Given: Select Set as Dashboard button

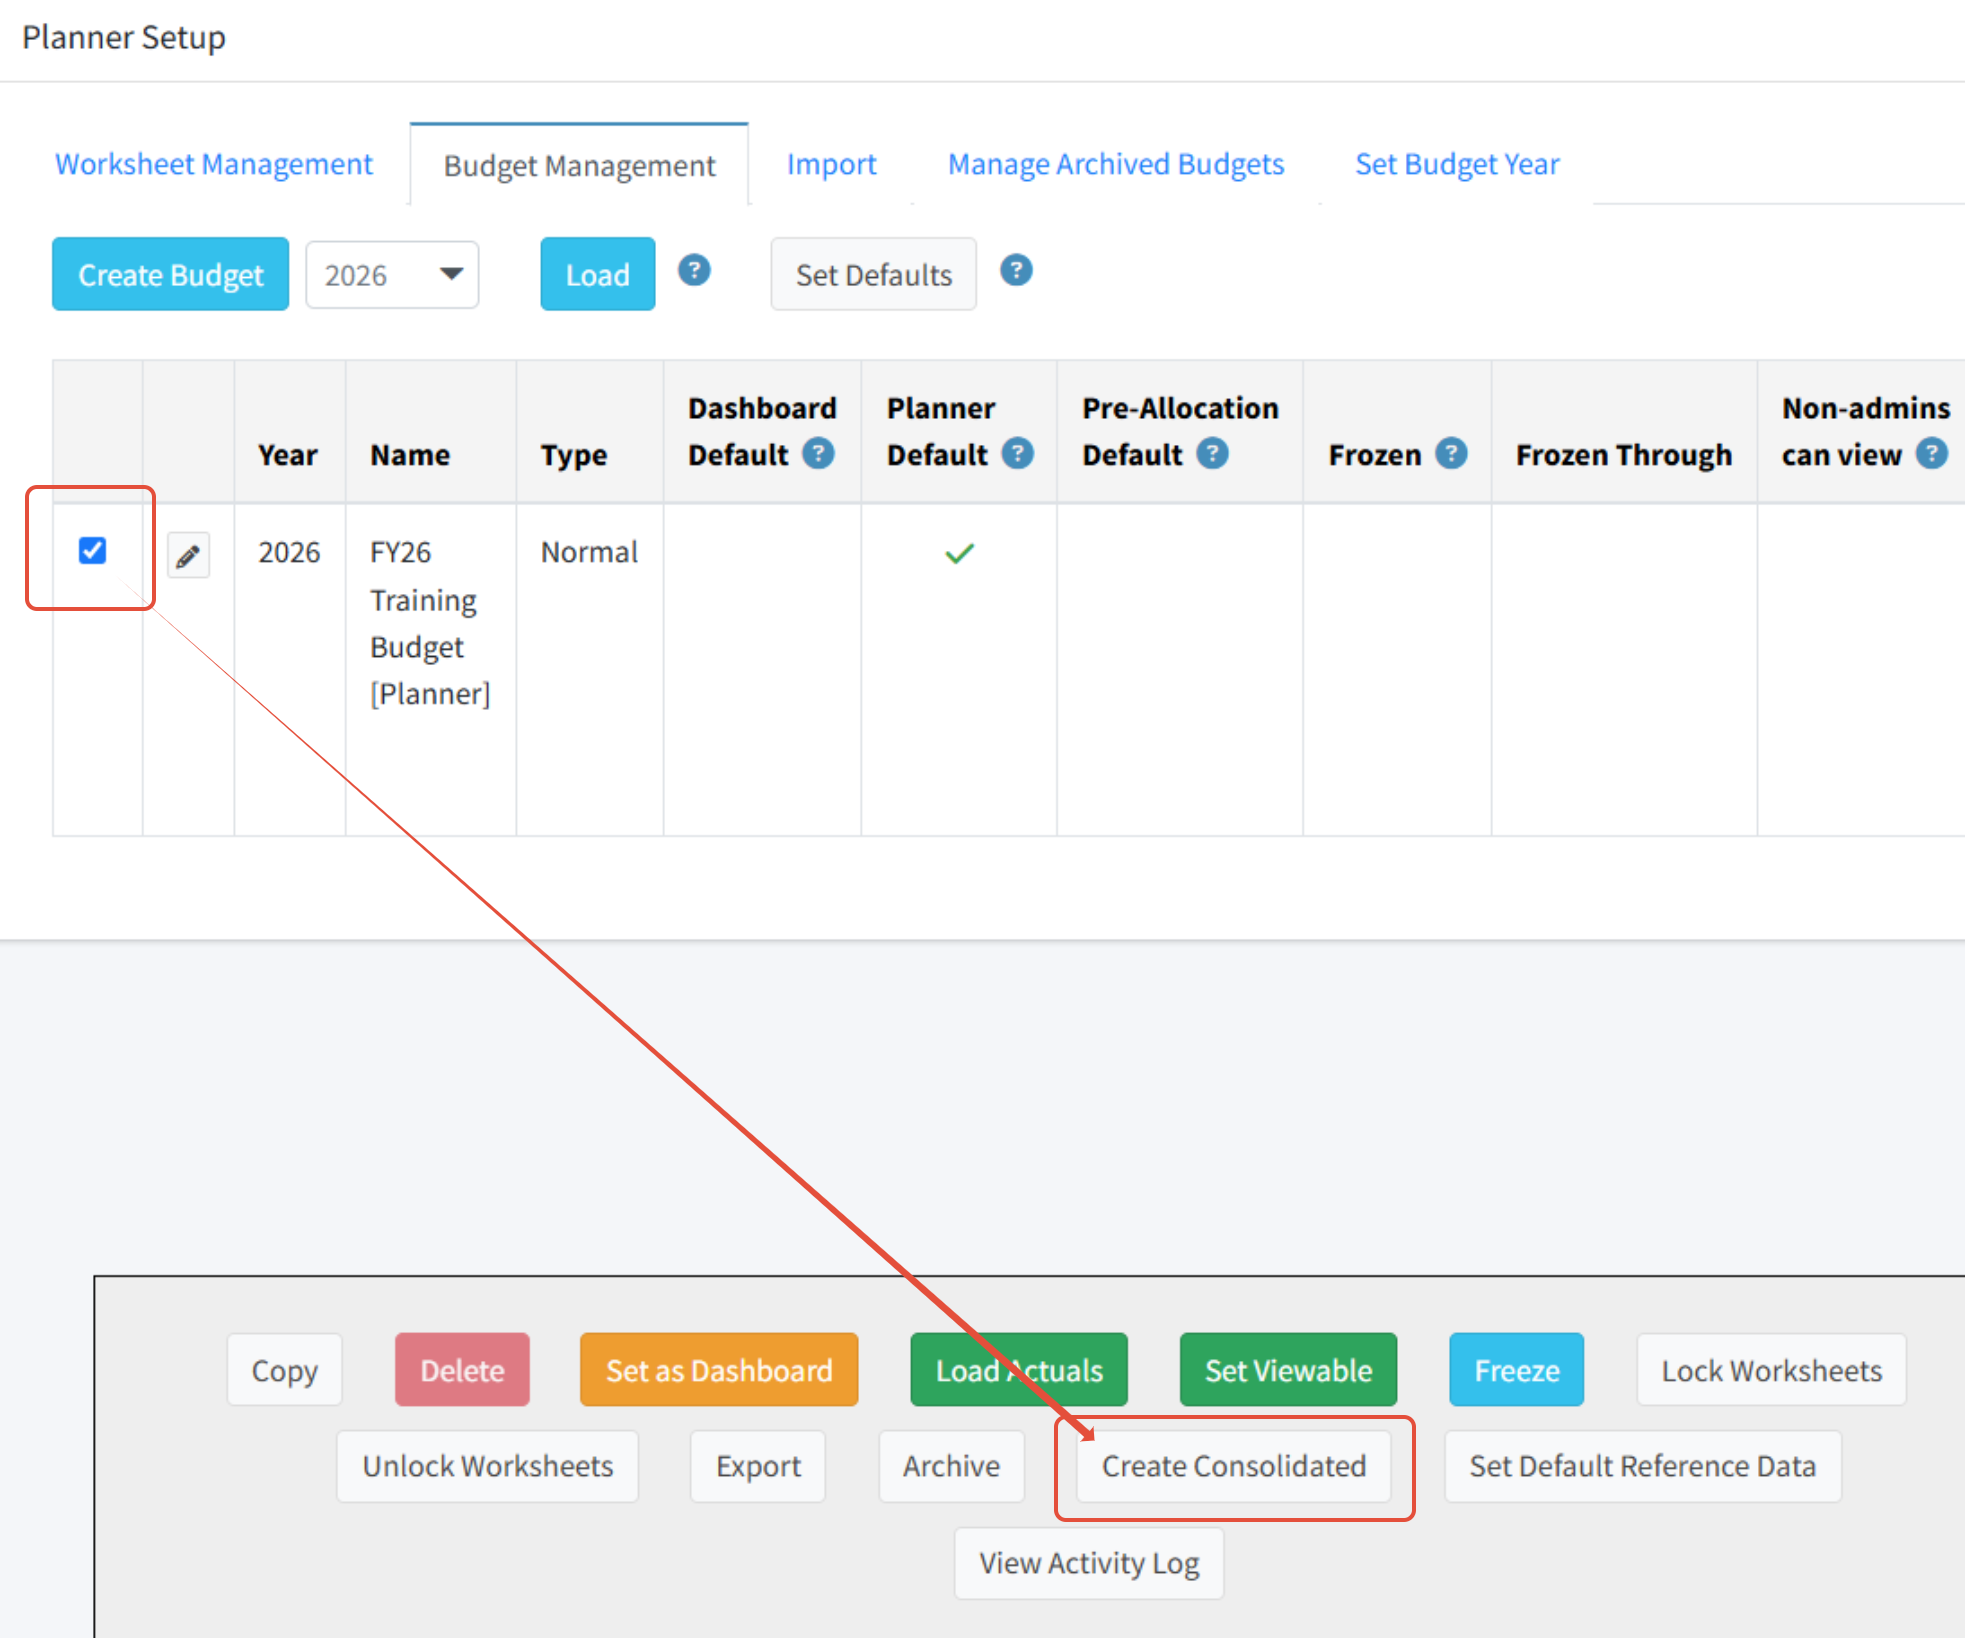Looking at the screenshot, I should [718, 1370].
